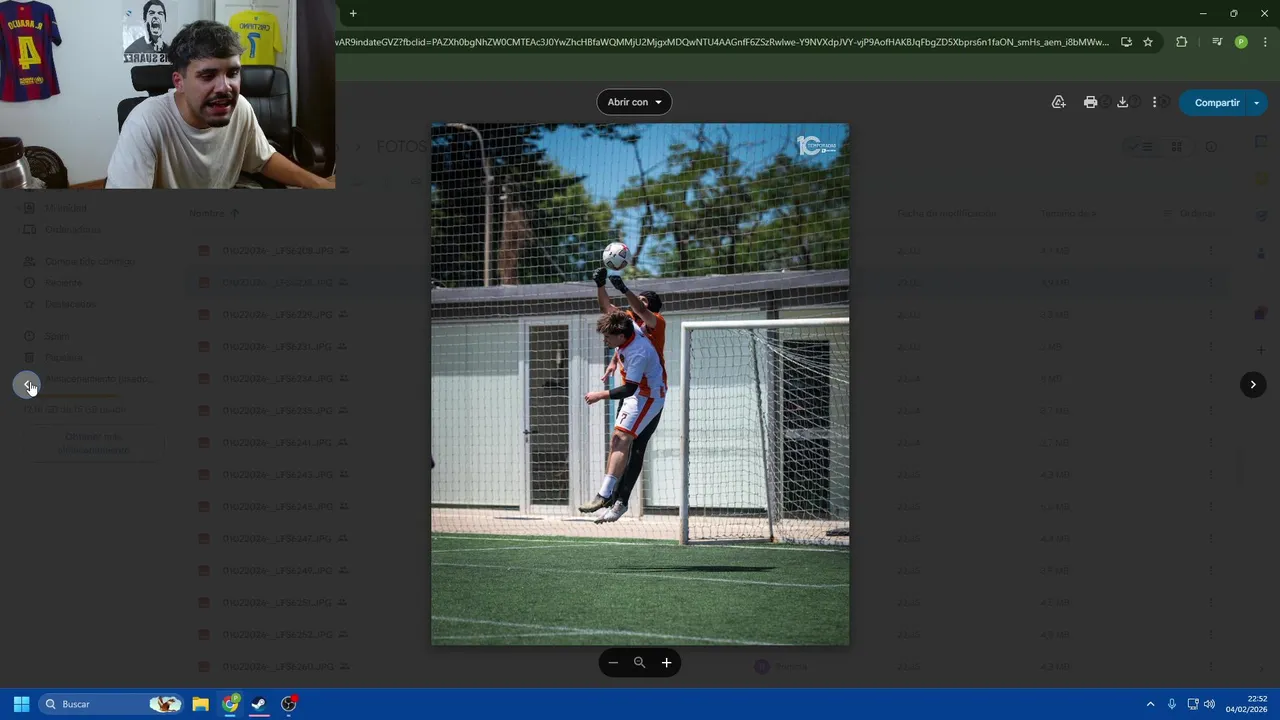The image size is (1280, 720).
Task: Open network settings tray icon
Action: click(x=1192, y=704)
